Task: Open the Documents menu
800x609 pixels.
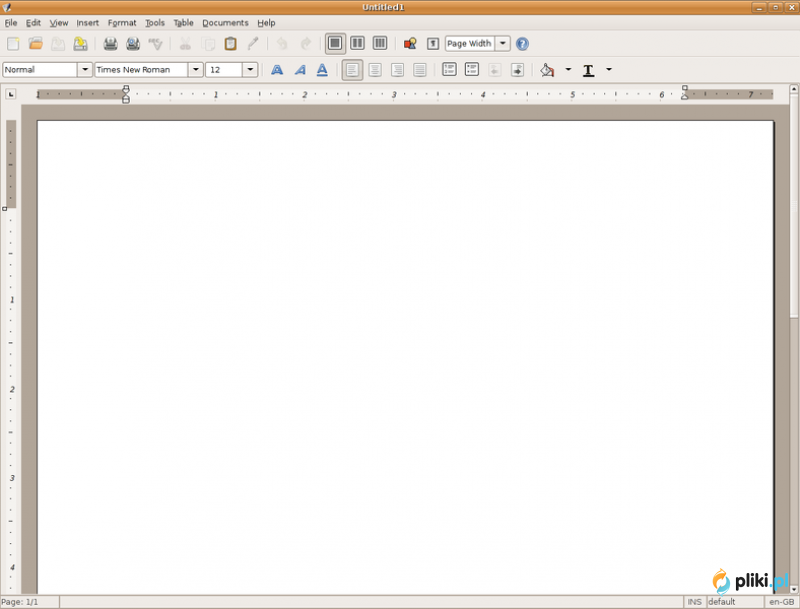Action: coord(225,23)
